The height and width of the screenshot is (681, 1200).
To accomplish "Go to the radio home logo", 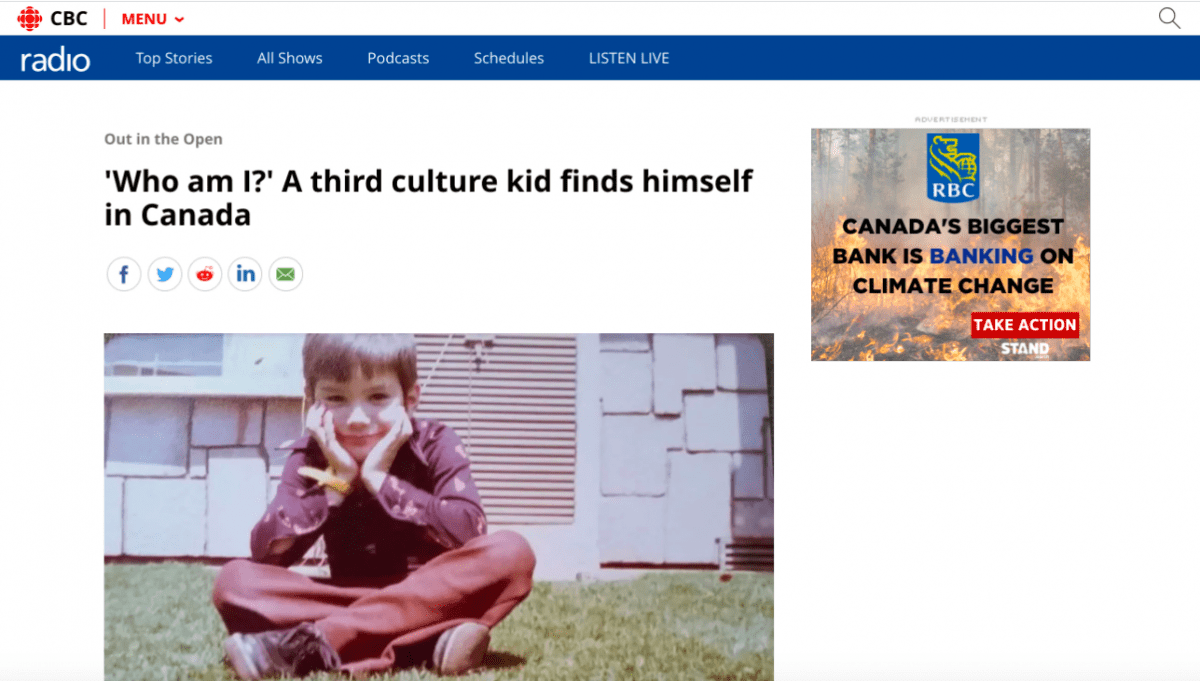I will coord(55,59).
